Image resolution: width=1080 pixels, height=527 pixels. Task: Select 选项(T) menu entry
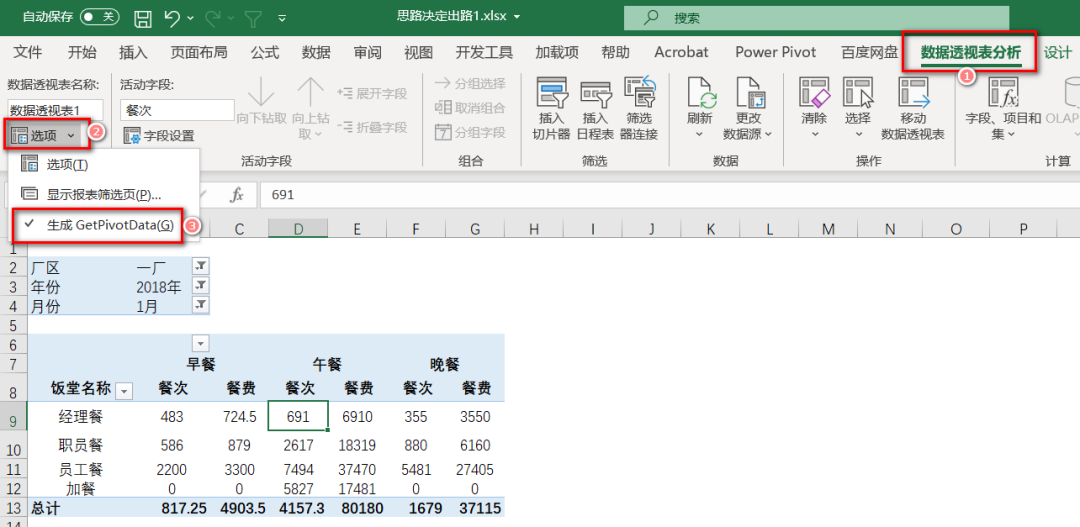tap(105, 165)
